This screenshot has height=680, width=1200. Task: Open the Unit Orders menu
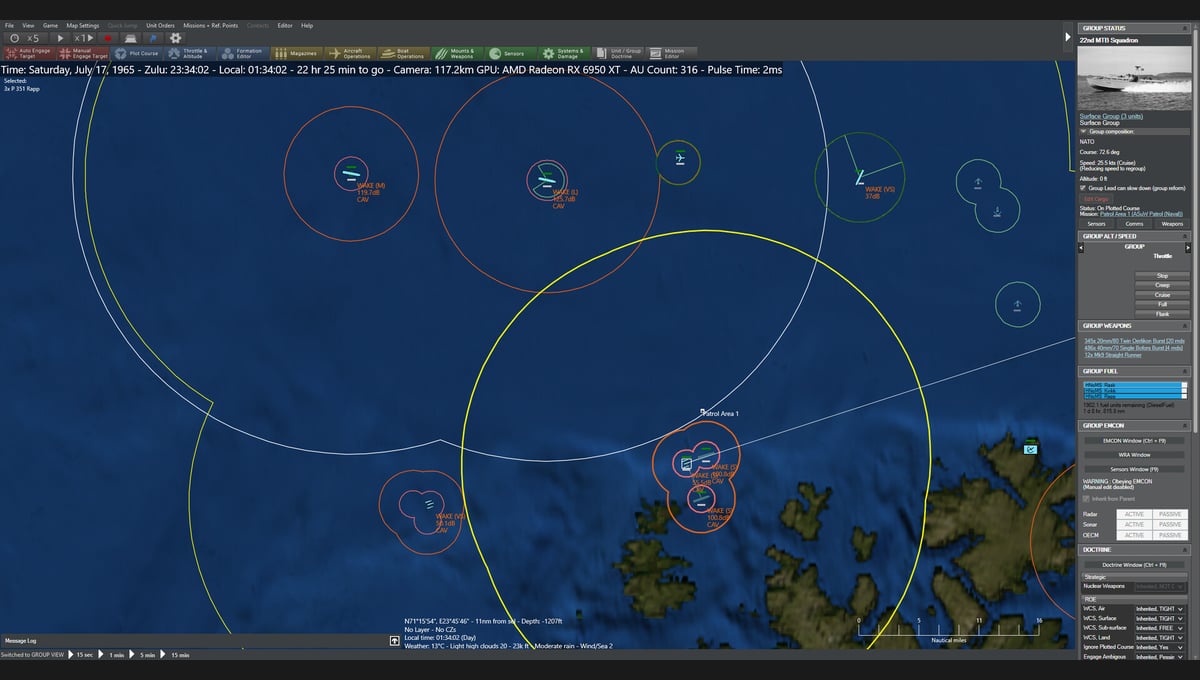click(160, 25)
